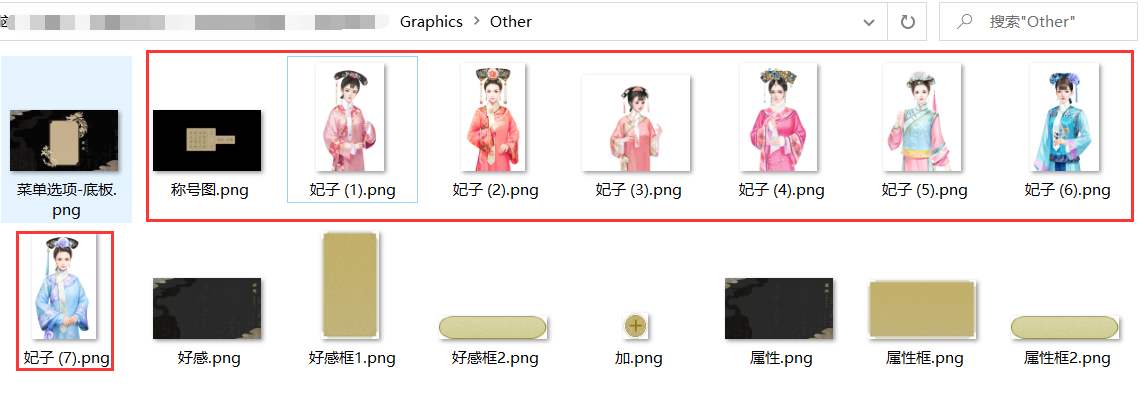
Task: Select 妃子 (2).png thumbnail
Action: coord(492,117)
